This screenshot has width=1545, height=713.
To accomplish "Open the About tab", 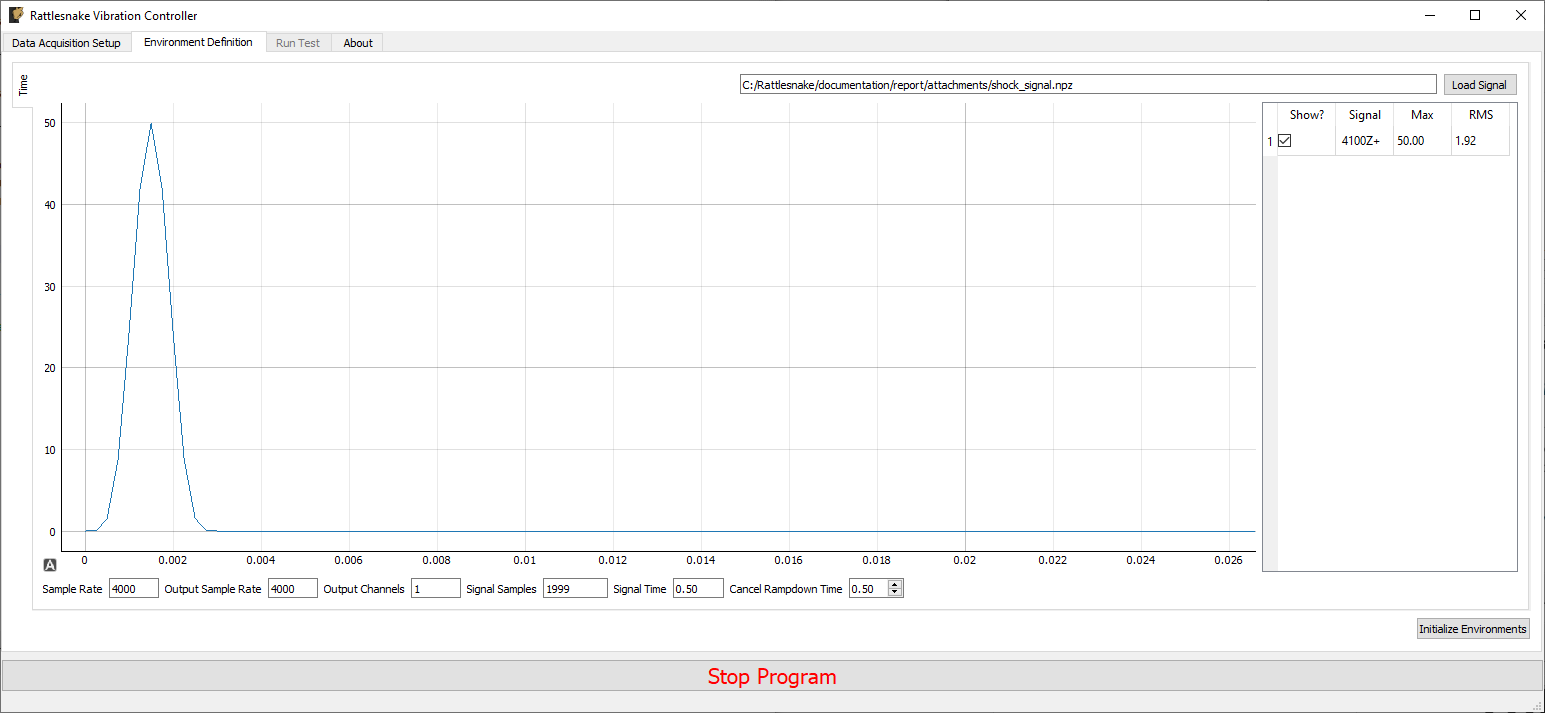I will pos(357,42).
